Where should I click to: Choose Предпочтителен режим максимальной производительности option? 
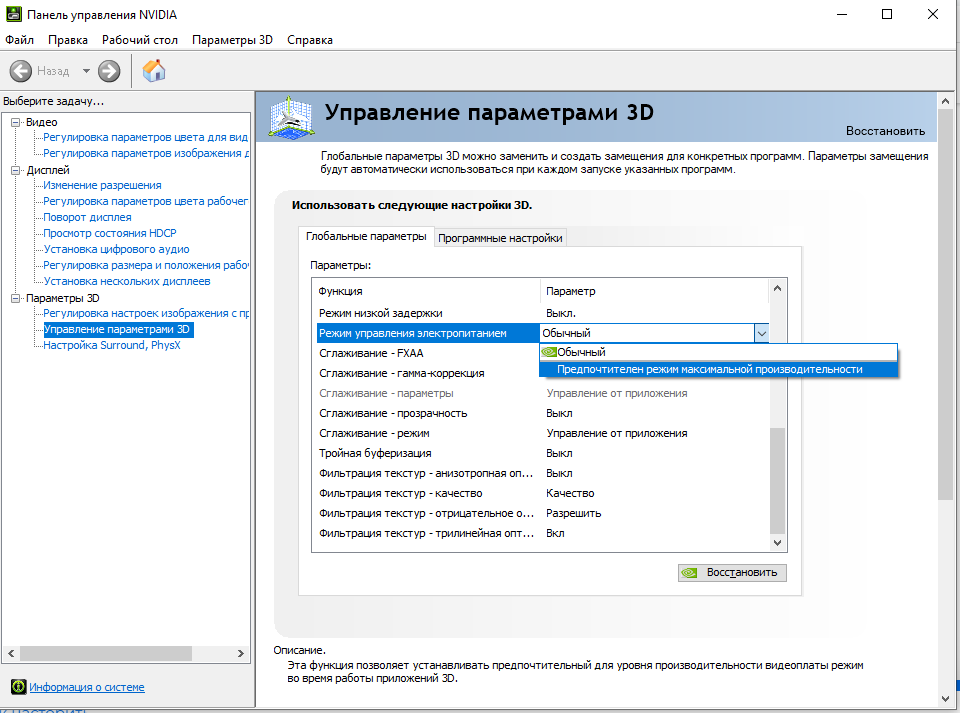[x=718, y=369]
